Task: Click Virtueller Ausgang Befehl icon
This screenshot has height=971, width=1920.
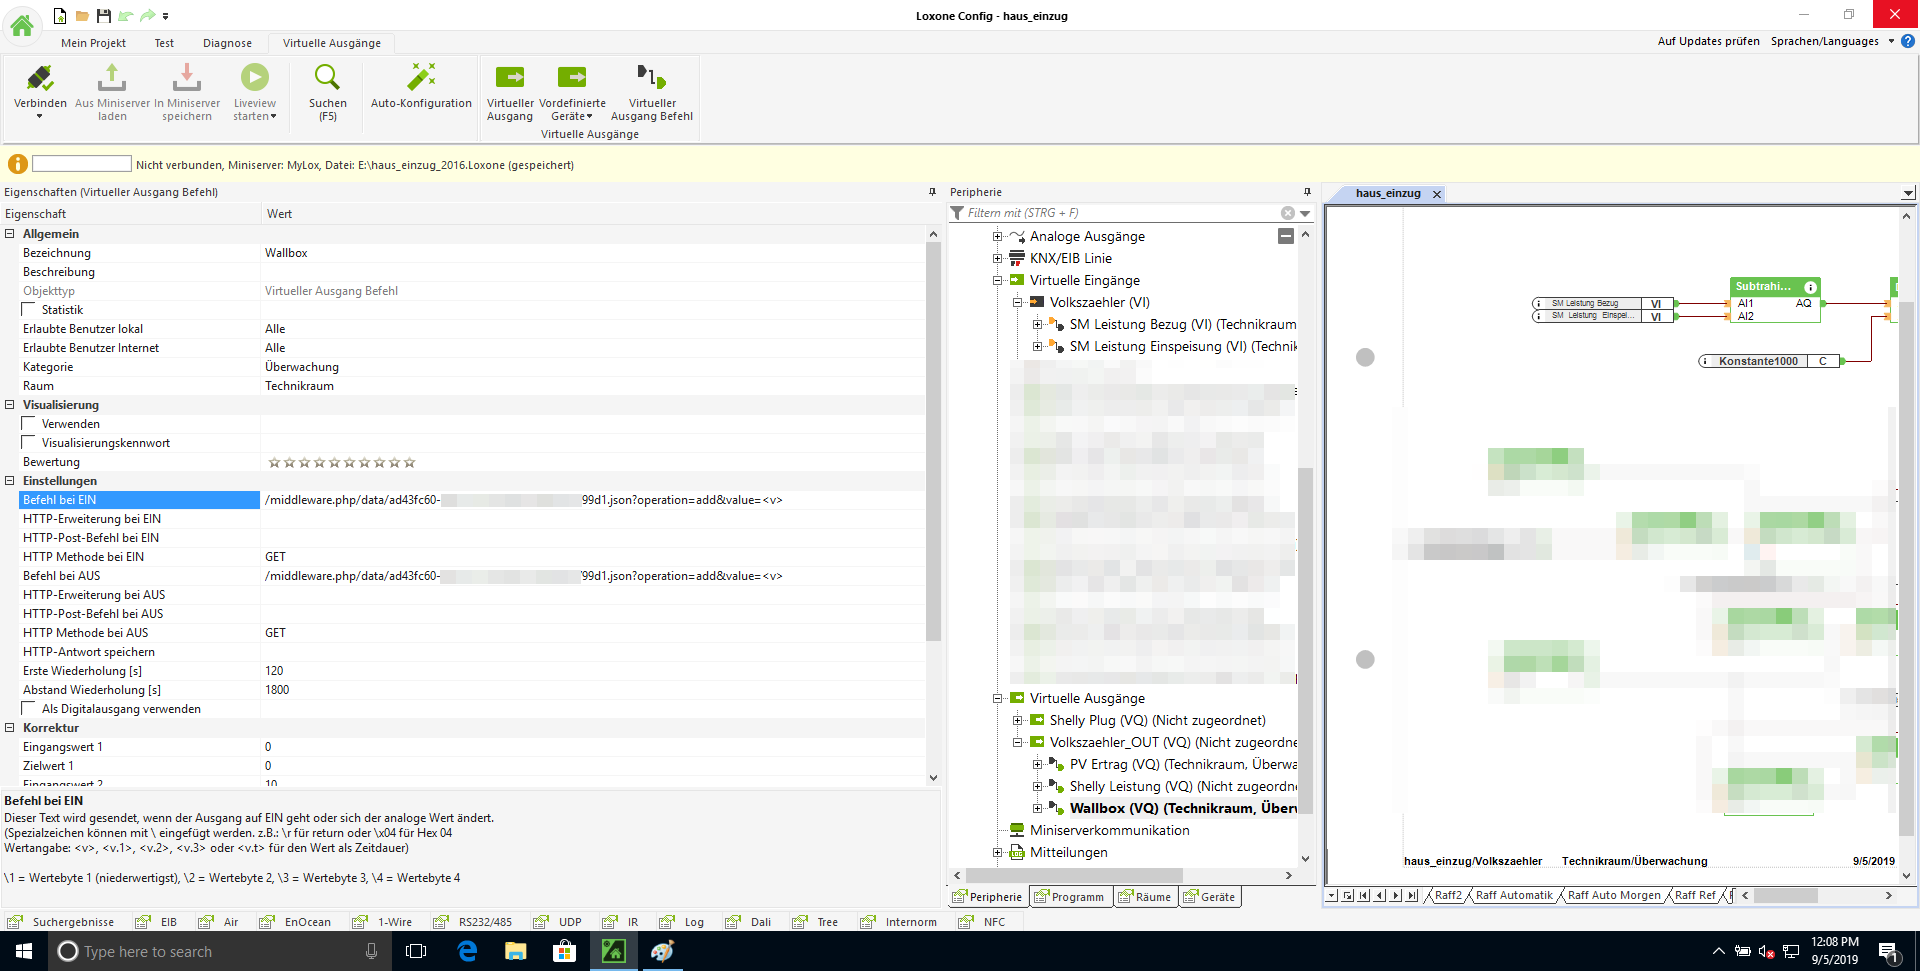Action: tap(651, 79)
